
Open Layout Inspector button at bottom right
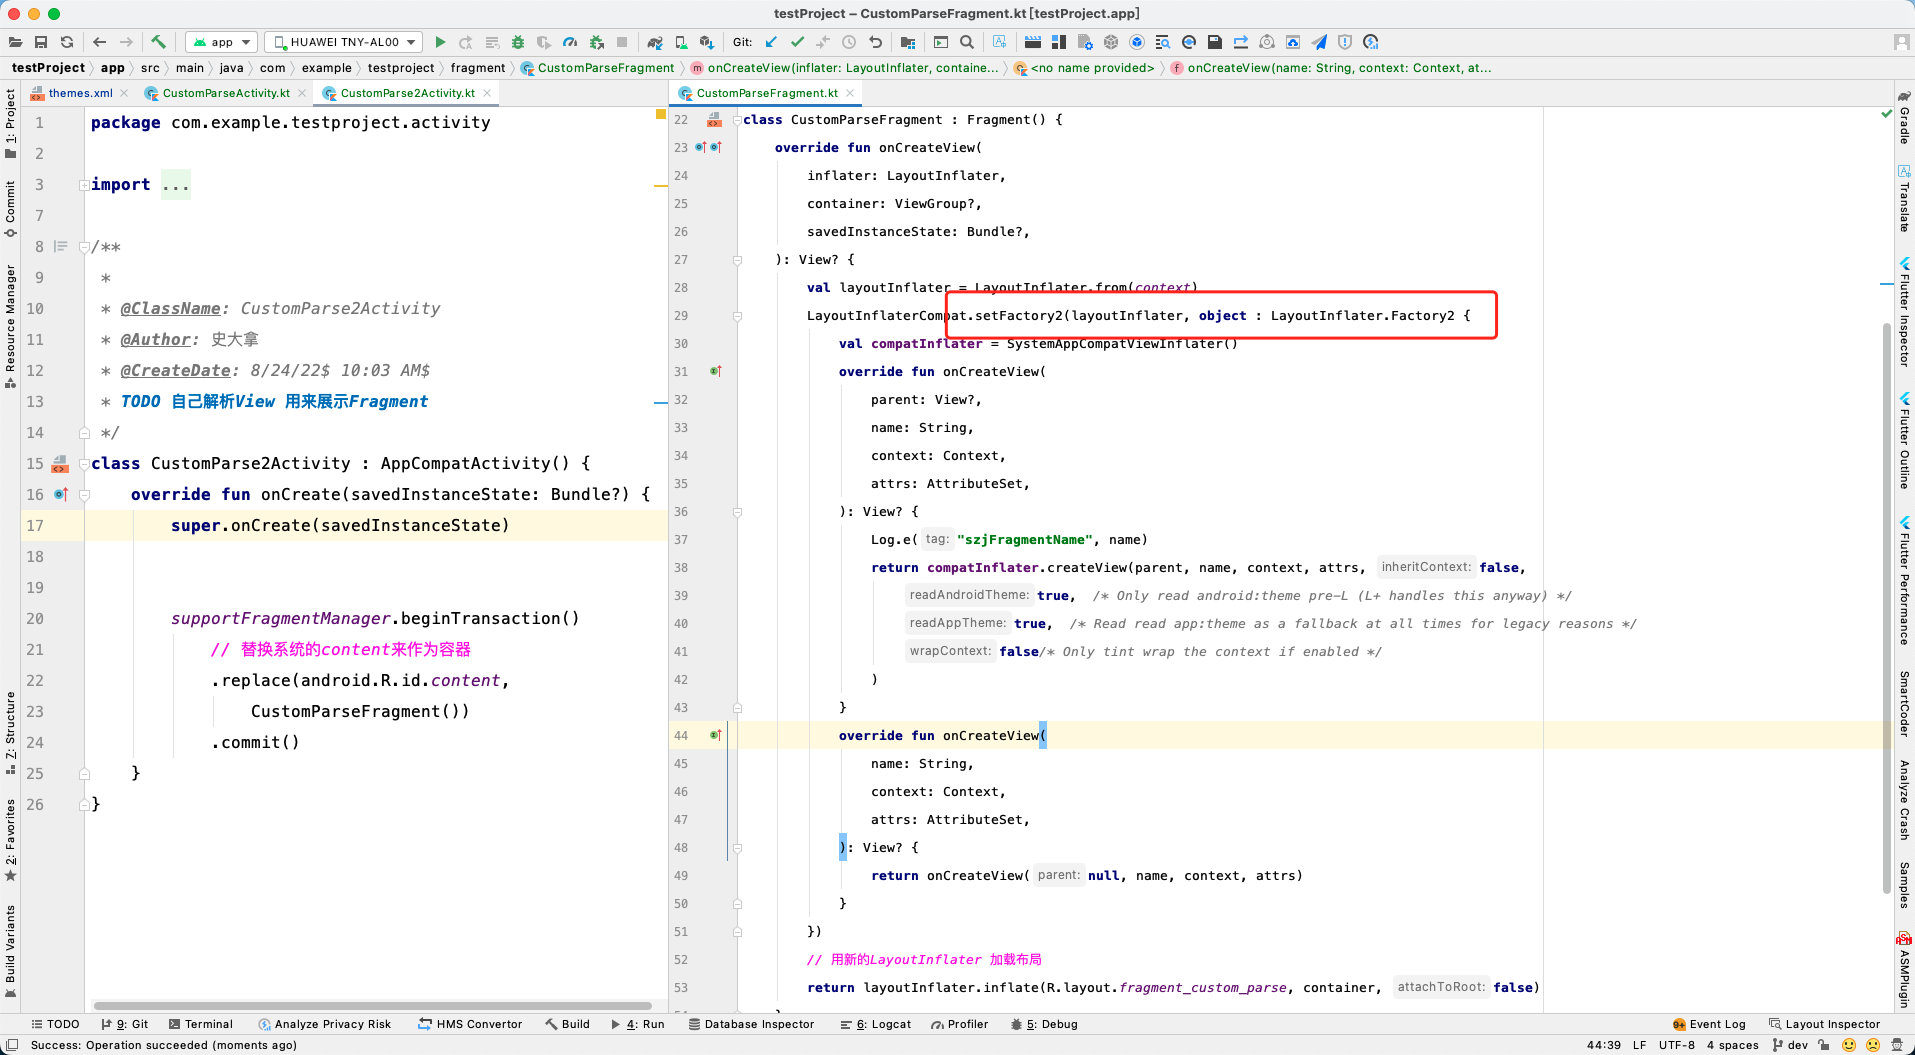(x=1824, y=1024)
